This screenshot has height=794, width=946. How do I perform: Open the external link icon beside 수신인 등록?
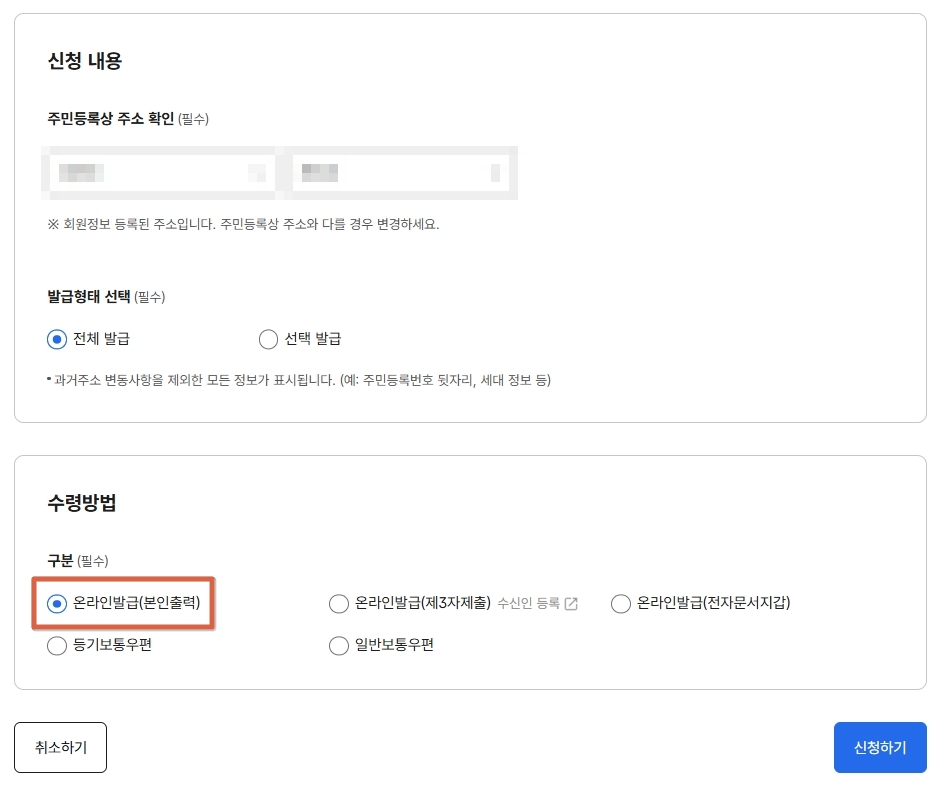coord(571,603)
